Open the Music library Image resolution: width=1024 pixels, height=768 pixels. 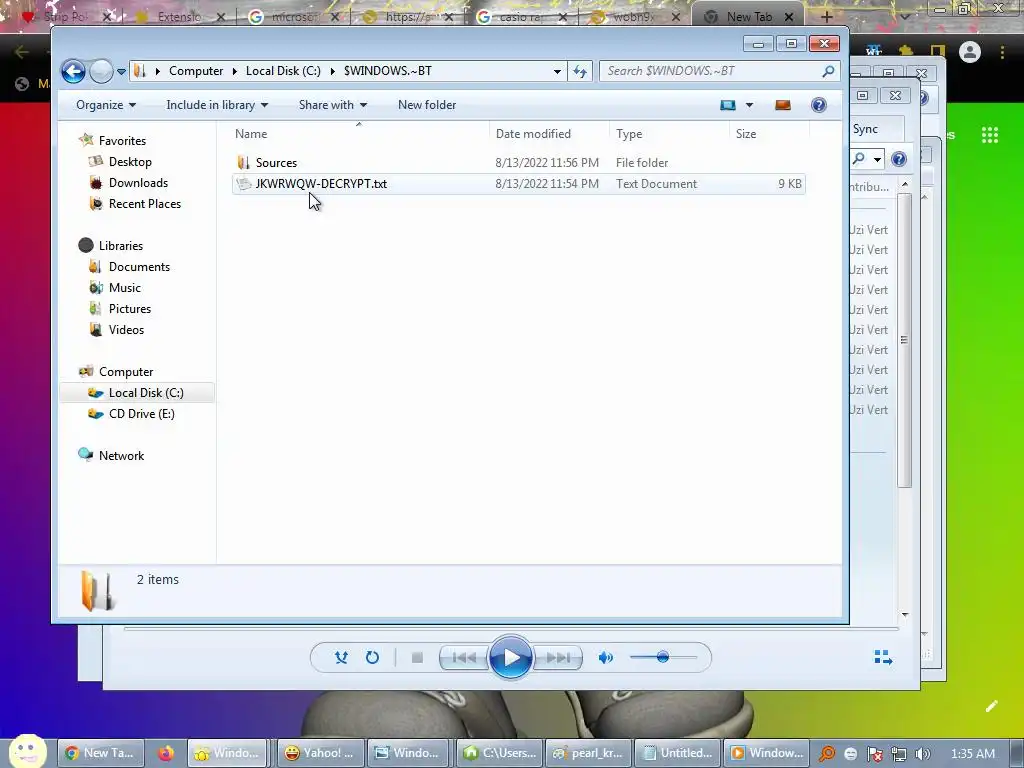click(x=125, y=288)
